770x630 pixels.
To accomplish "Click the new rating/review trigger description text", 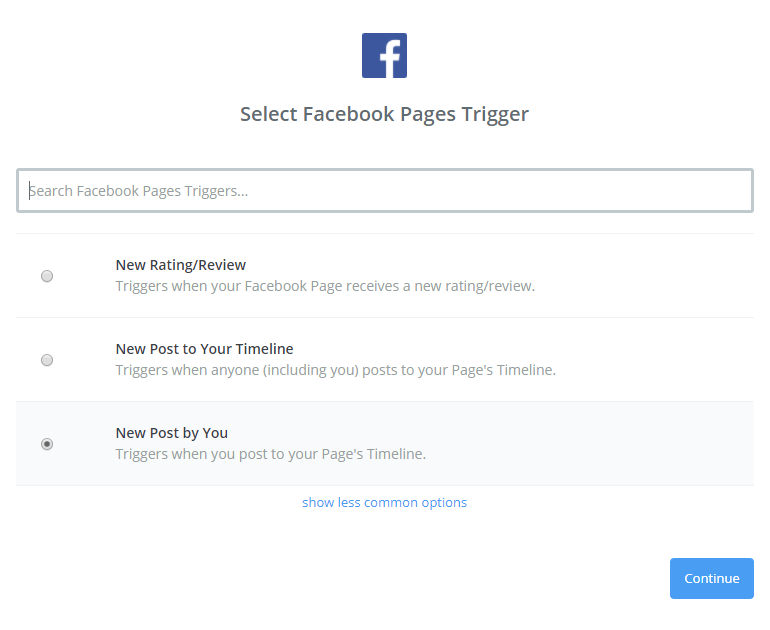I will [325, 286].
